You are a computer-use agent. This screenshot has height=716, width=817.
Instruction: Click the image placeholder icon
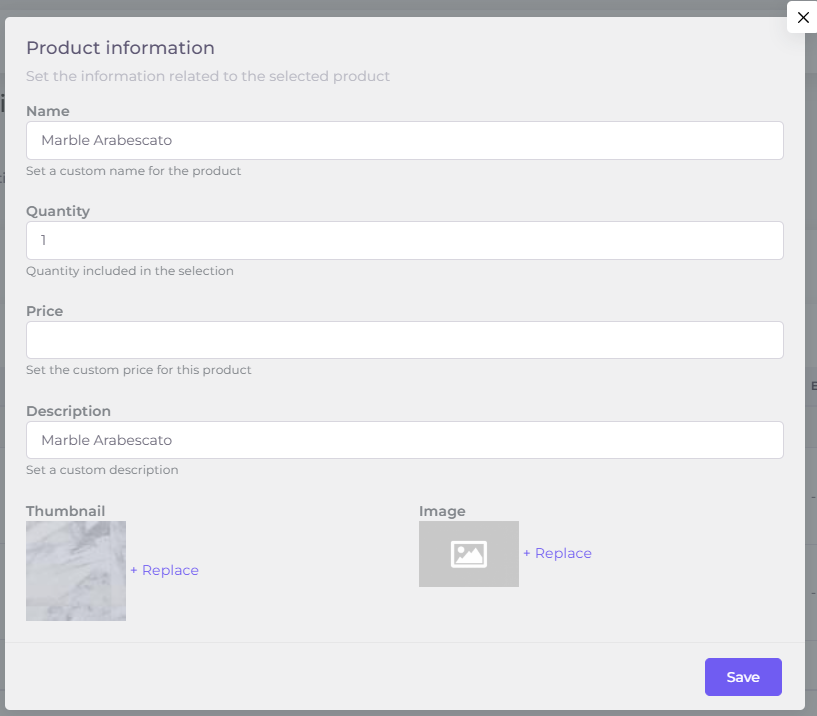(x=468, y=554)
